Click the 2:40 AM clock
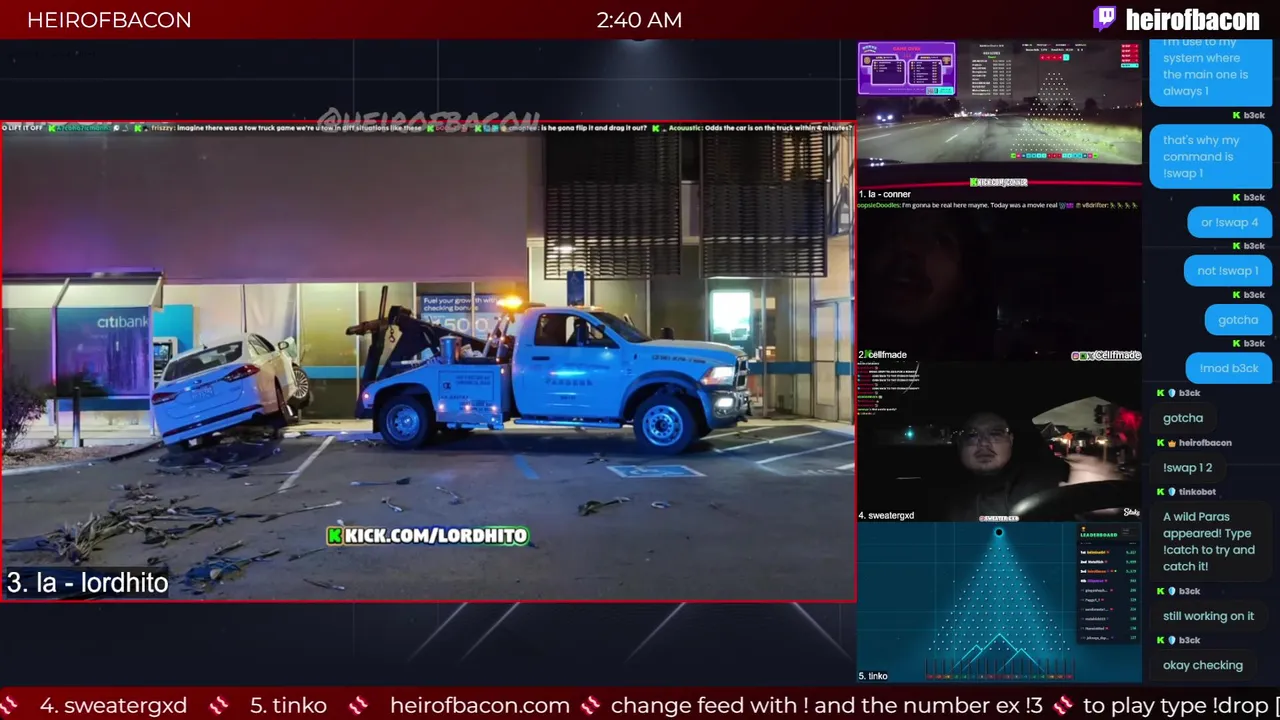1280x720 pixels. pos(639,20)
